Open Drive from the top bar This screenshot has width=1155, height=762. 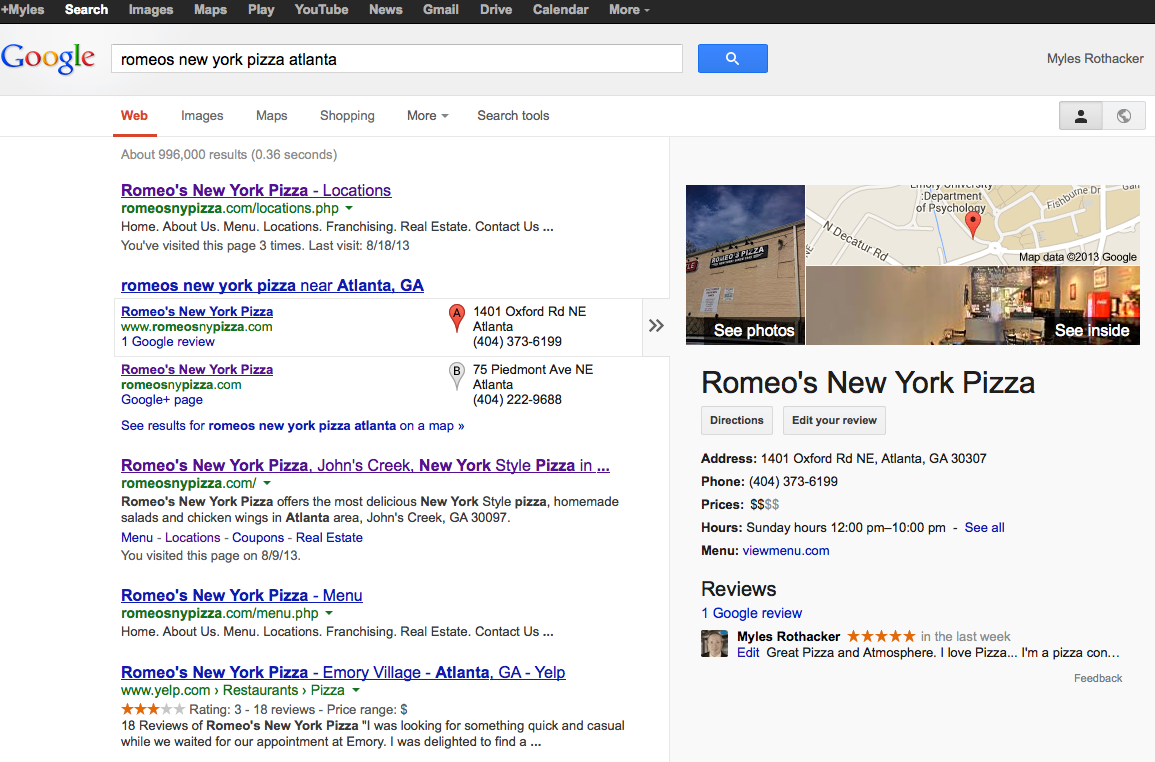(496, 10)
